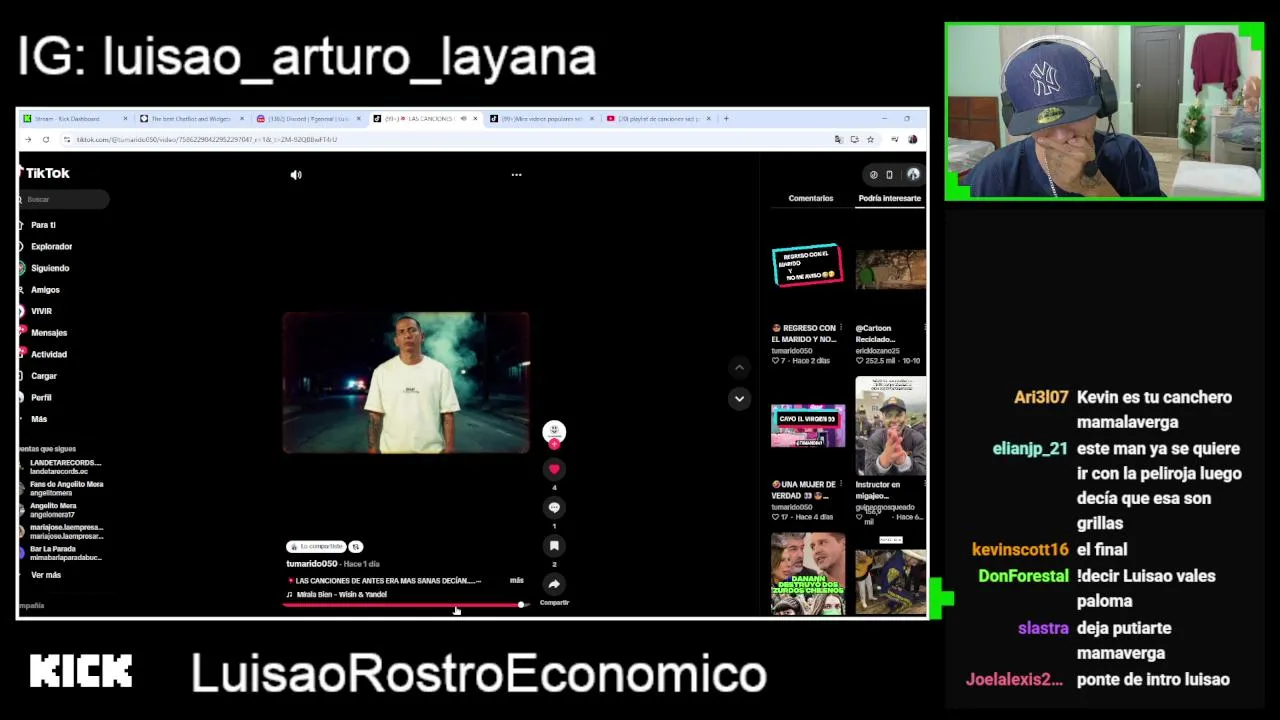This screenshot has width=1280, height=720.
Task: Switch to the Comentarios tab
Action: 810,198
